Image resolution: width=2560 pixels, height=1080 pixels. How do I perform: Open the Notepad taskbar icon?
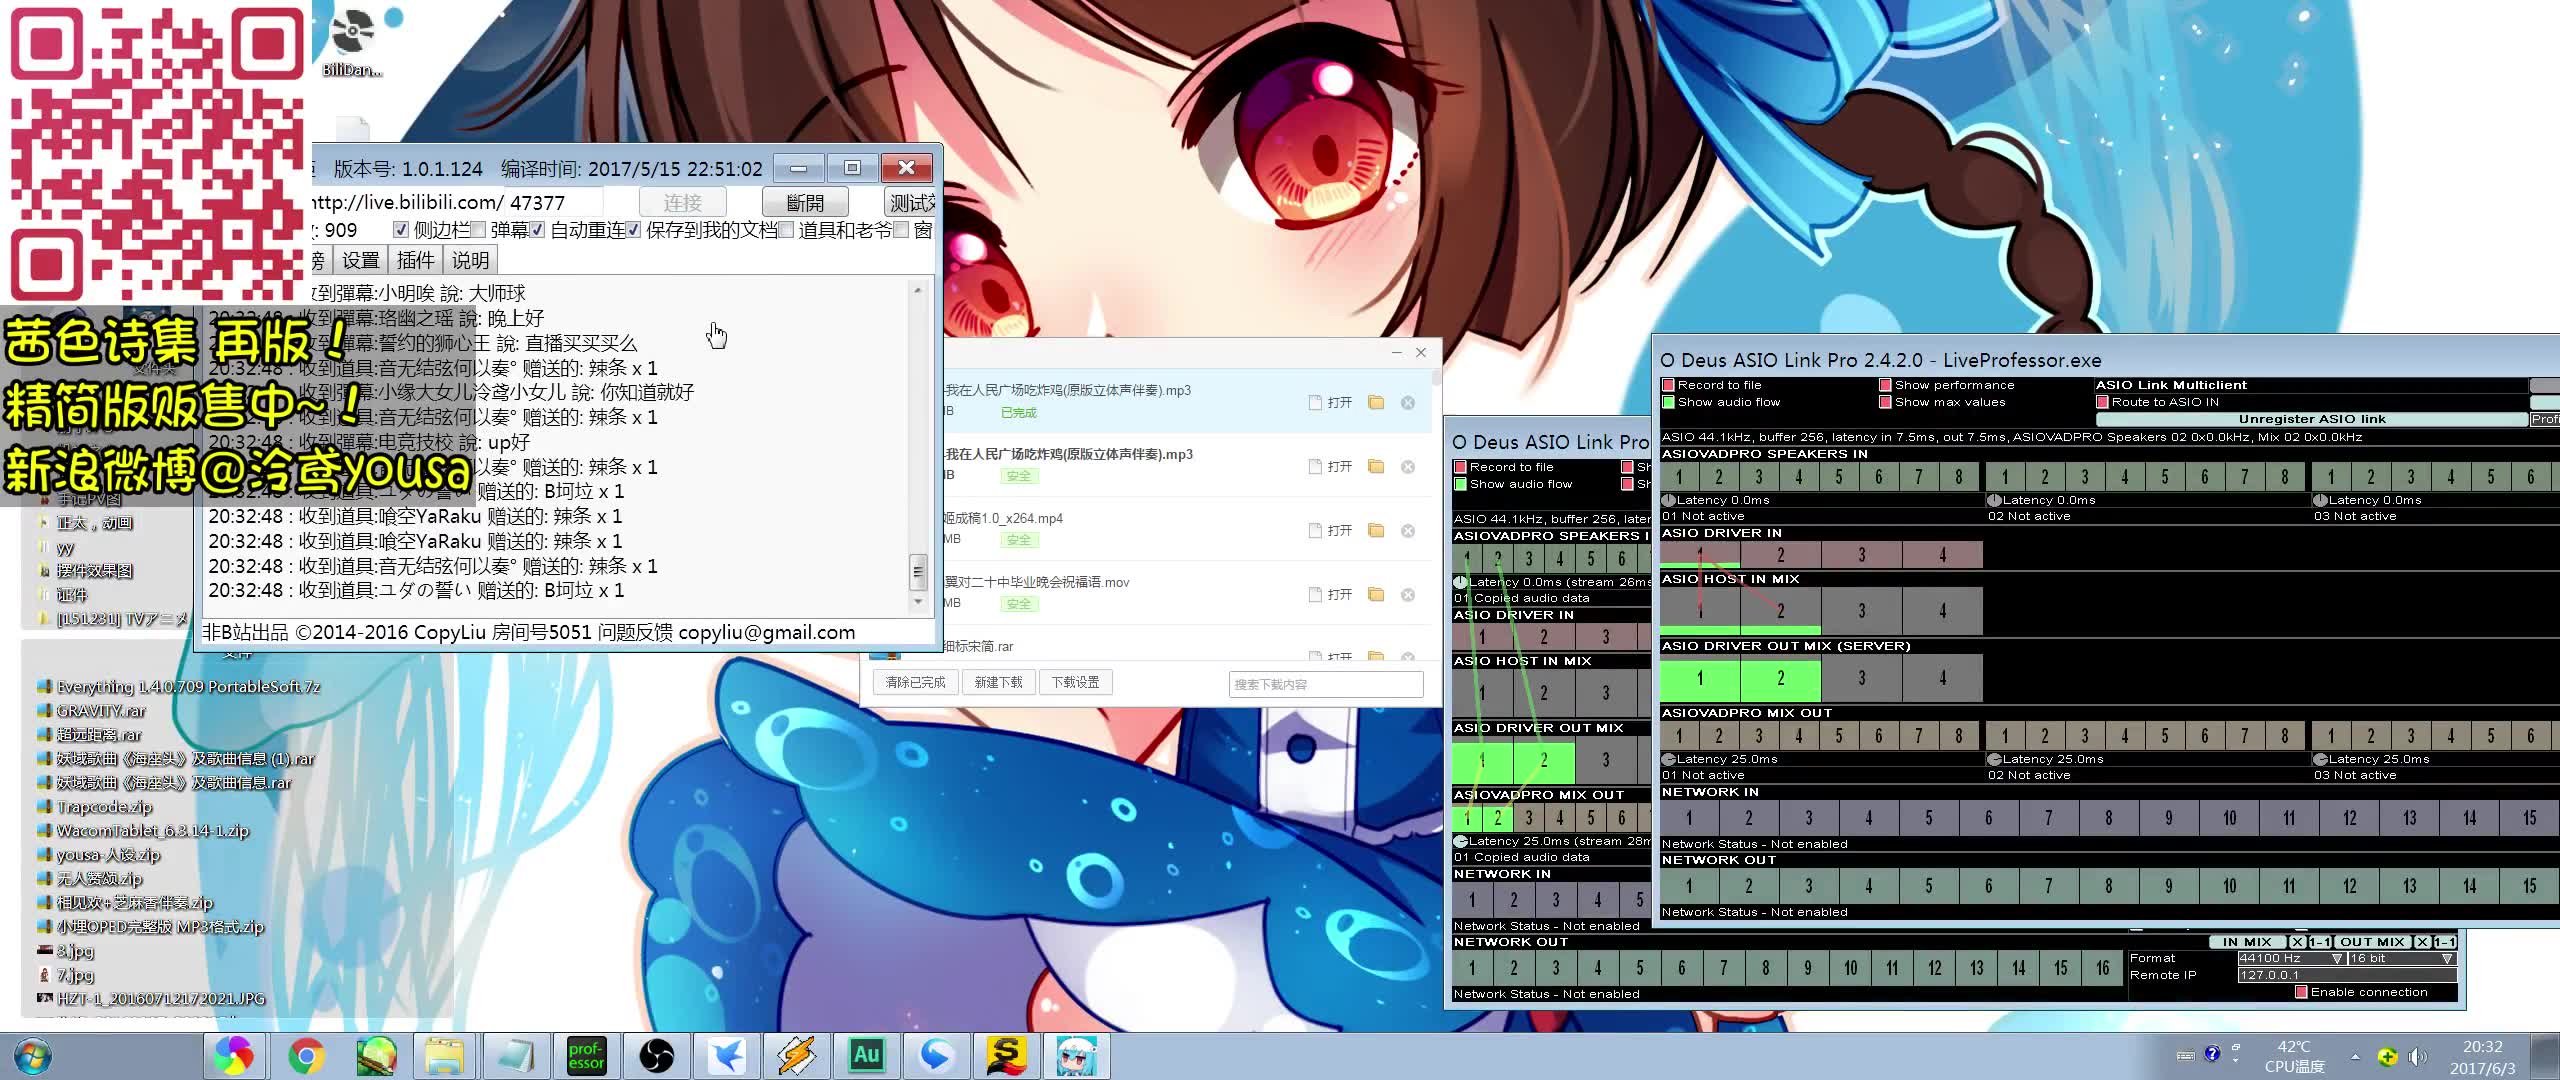[x=516, y=1056]
